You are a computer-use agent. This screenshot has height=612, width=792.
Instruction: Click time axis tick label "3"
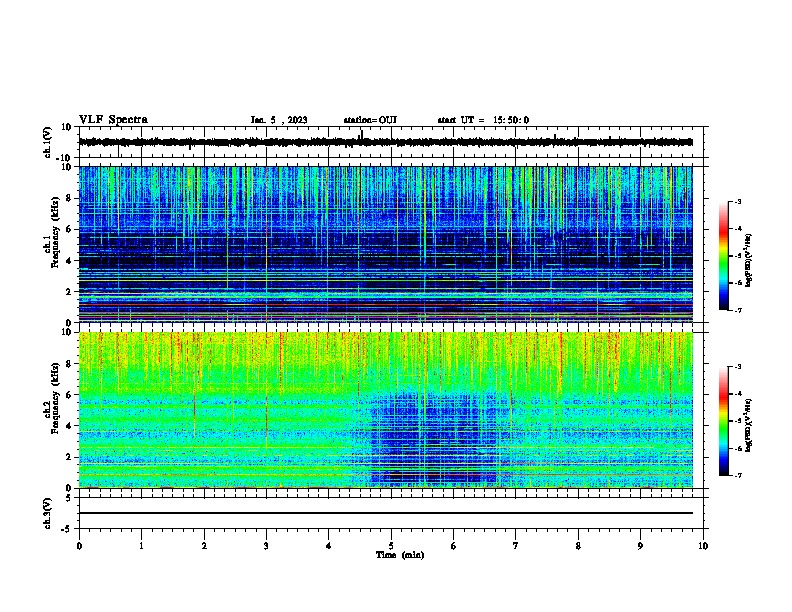(266, 546)
